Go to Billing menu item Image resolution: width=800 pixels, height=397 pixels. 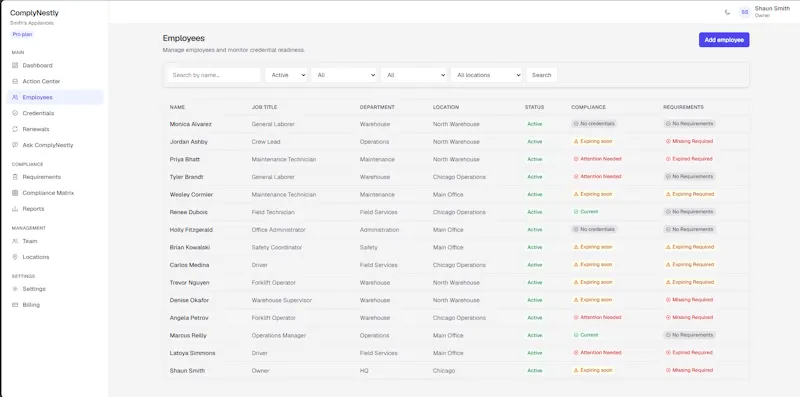pos(55,305)
